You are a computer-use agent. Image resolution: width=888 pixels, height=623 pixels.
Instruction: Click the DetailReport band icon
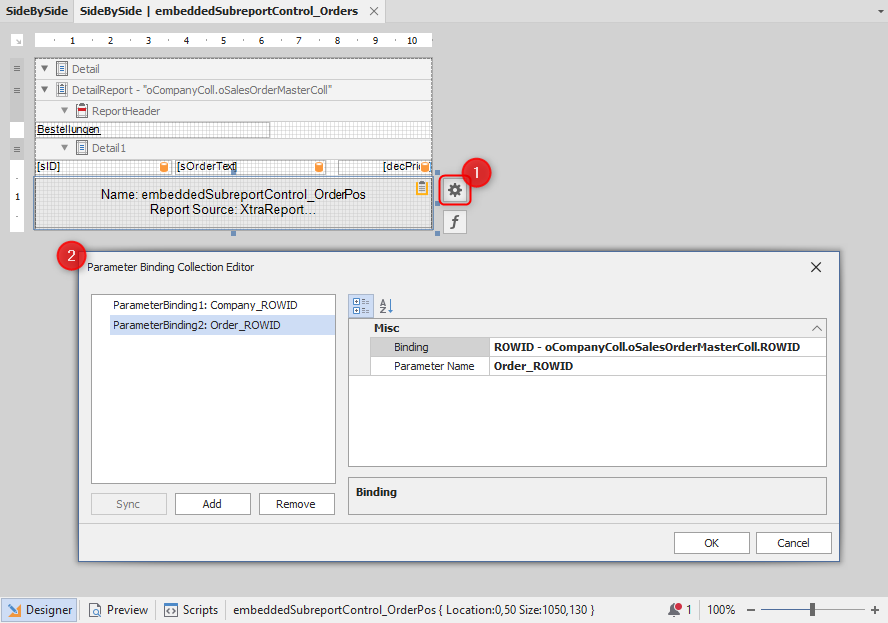[62, 89]
